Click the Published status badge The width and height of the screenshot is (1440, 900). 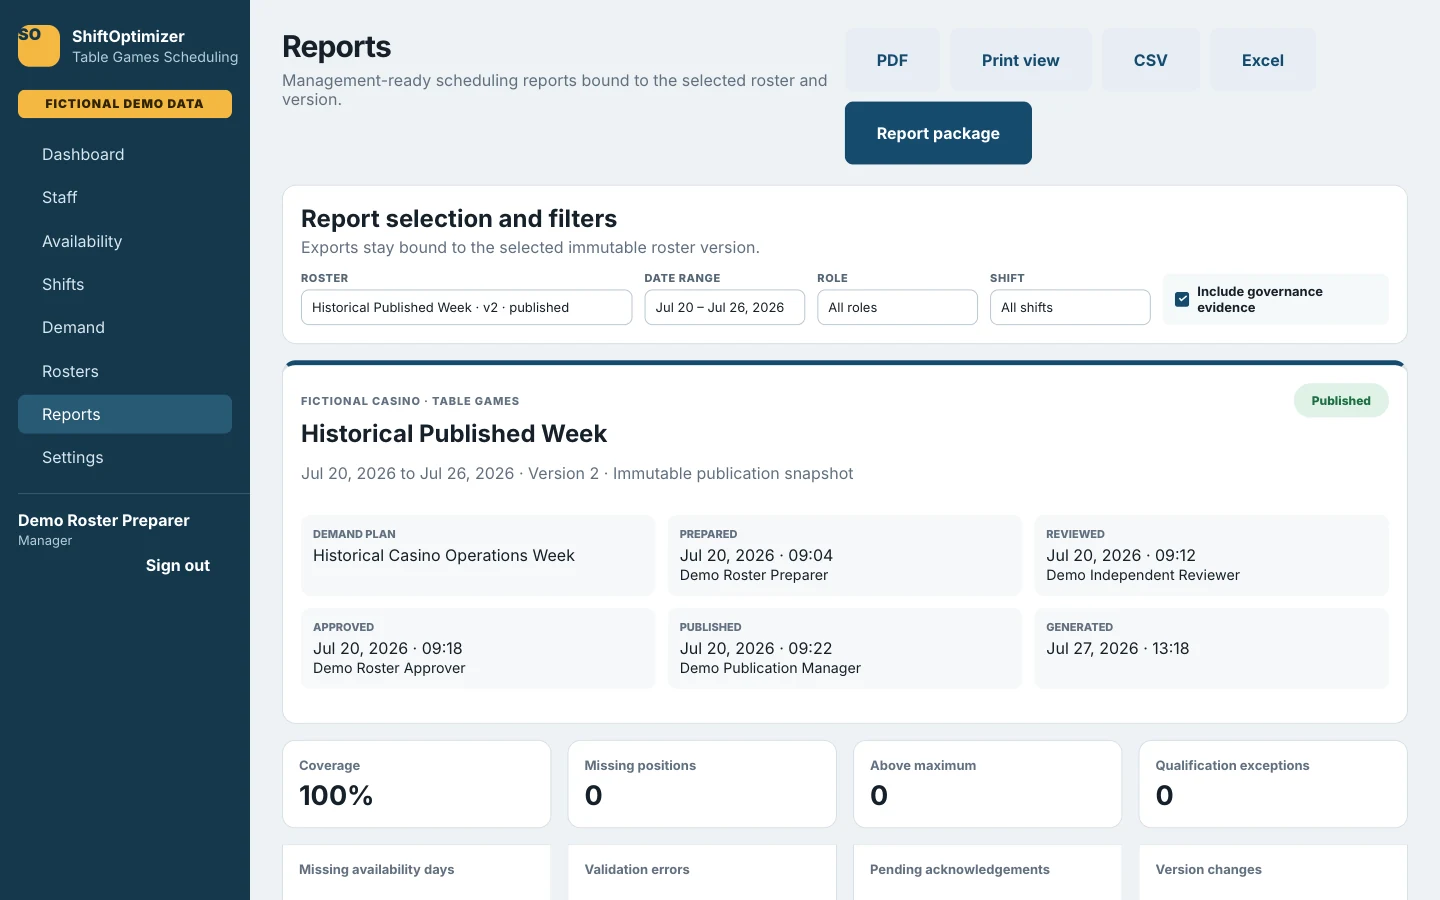coord(1341,400)
